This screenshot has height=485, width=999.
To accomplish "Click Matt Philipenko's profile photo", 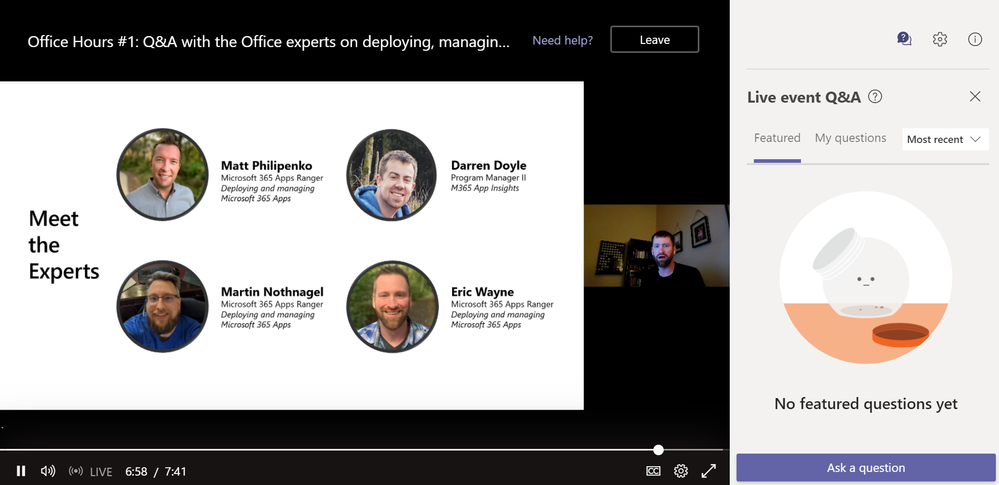I will (x=162, y=175).
